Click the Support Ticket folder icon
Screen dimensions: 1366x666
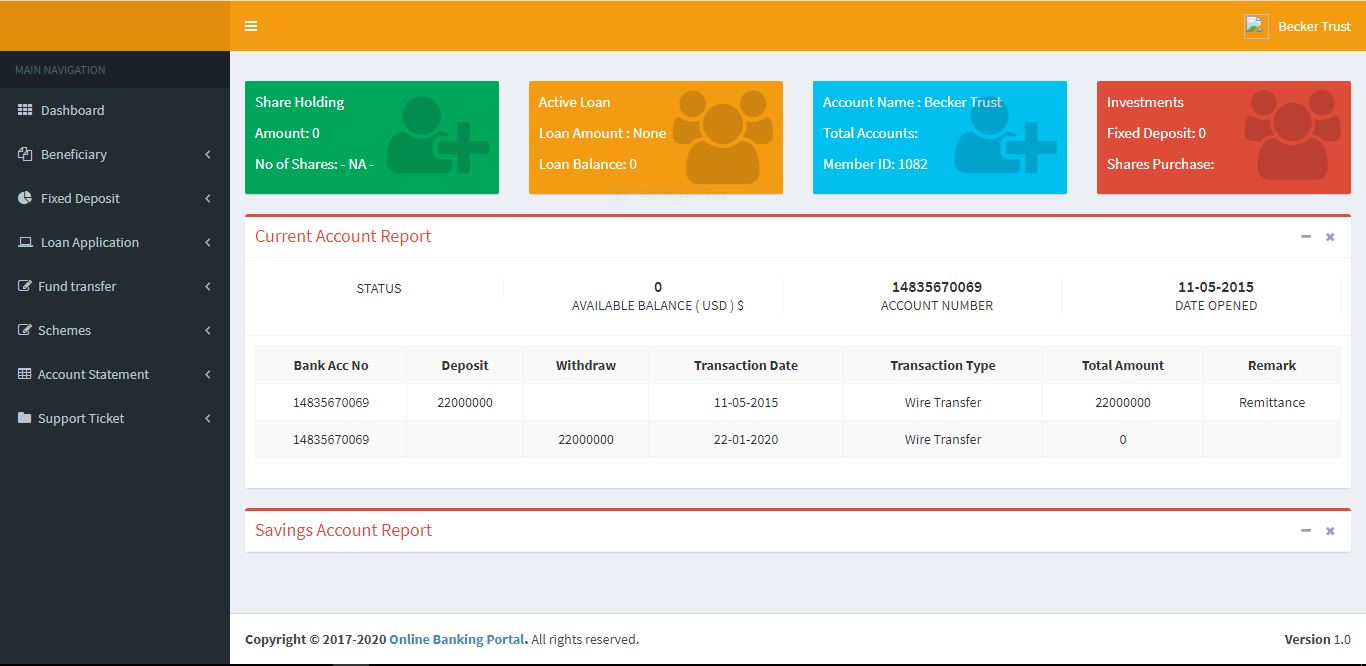click(25, 418)
